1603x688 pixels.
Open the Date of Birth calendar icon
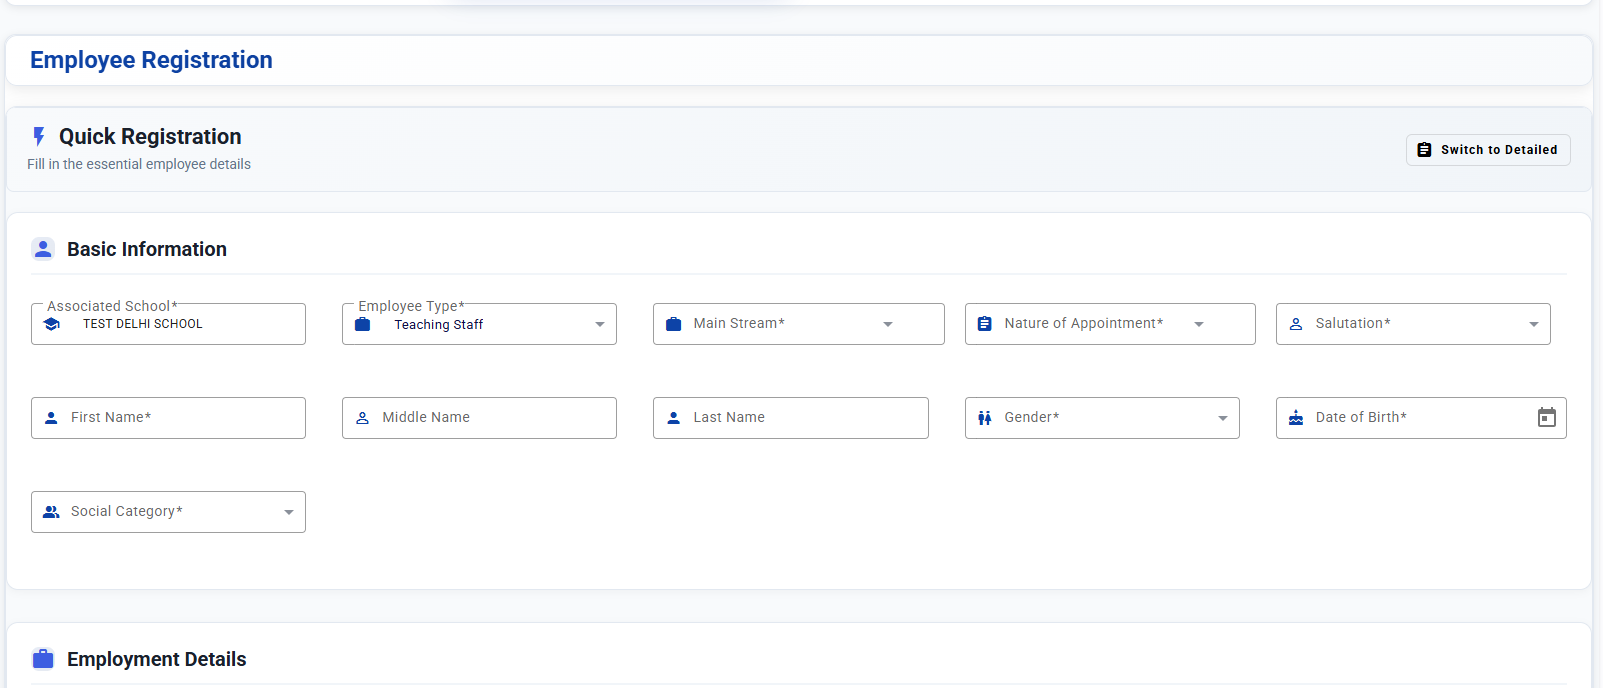[1546, 417]
